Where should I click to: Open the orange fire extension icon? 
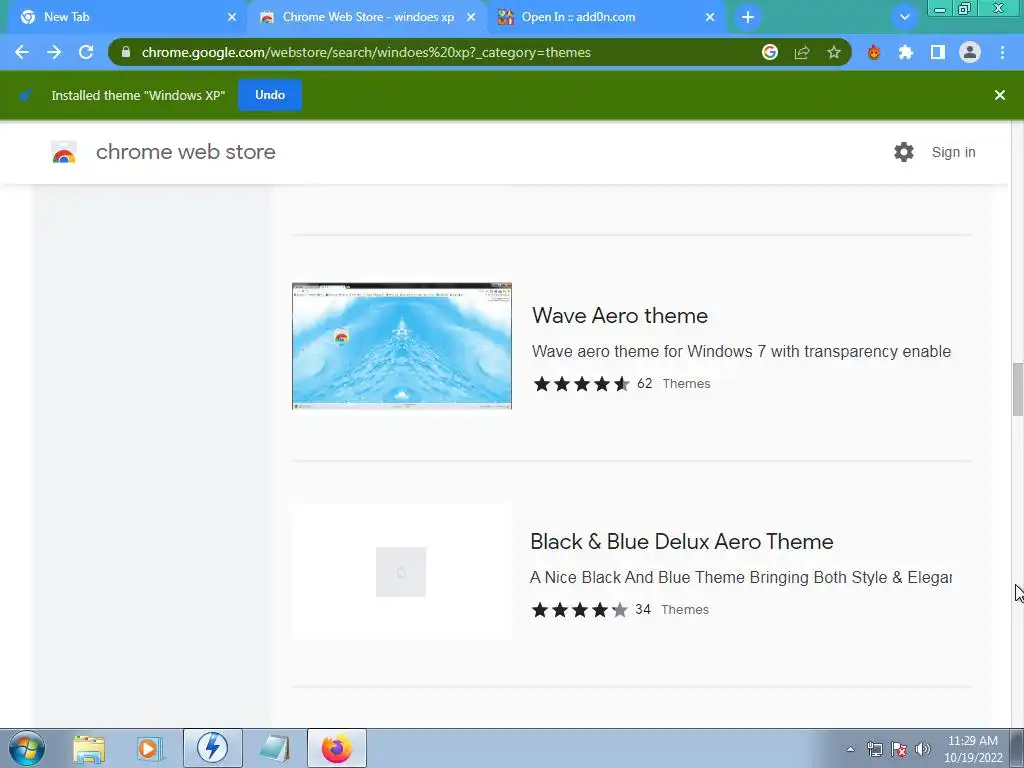tap(874, 52)
